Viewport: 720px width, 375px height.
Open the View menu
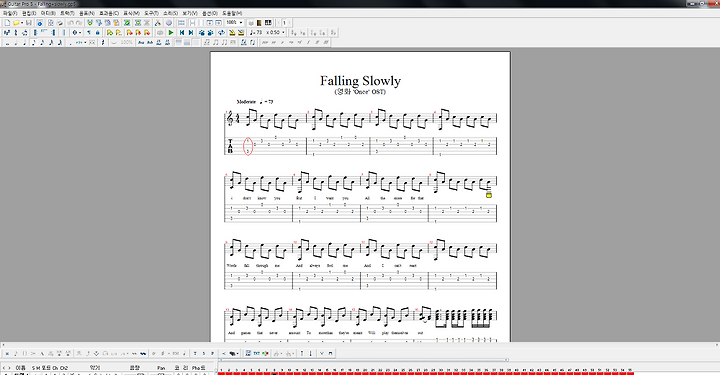point(190,13)
